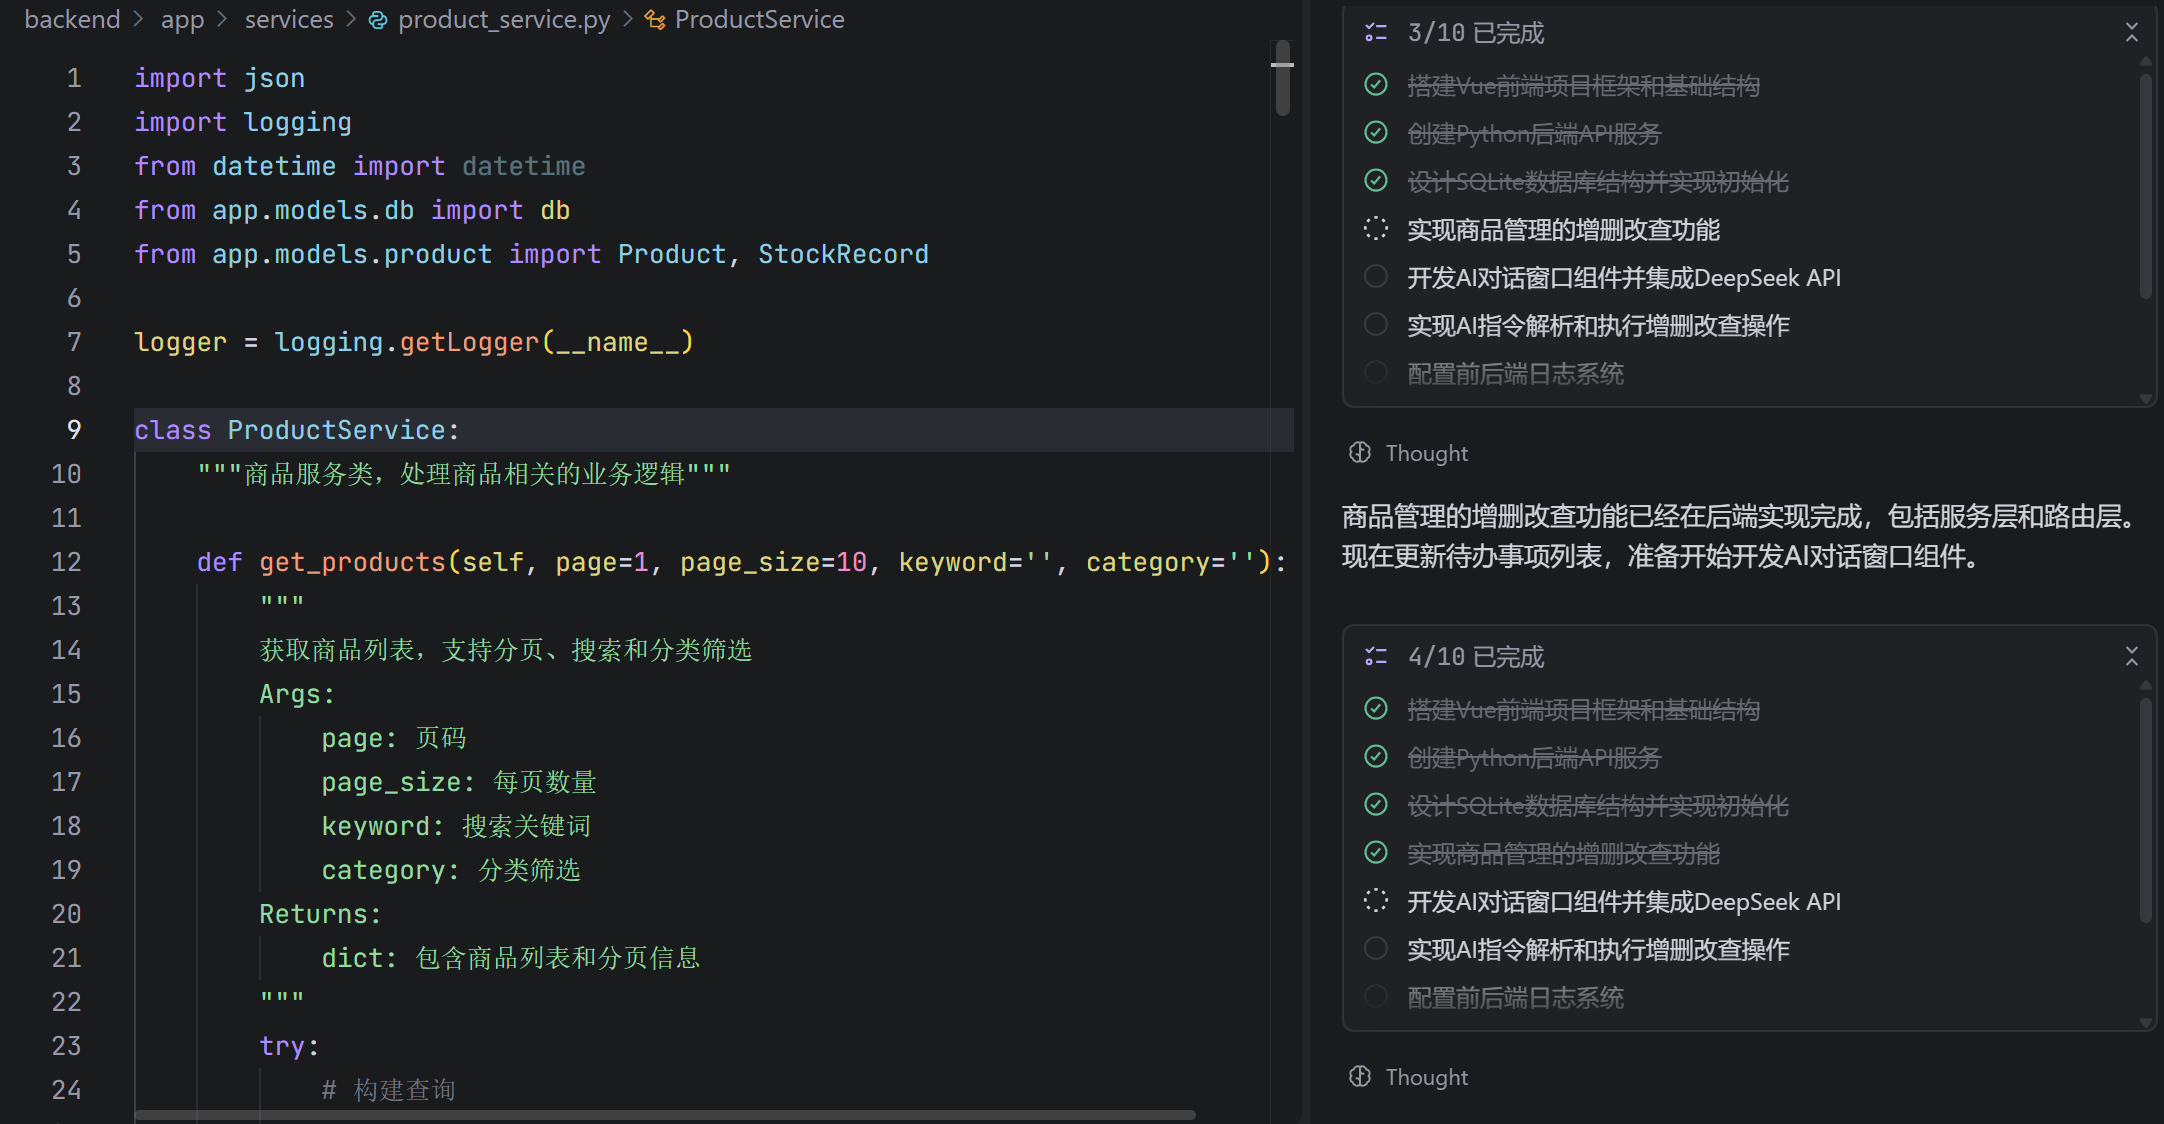Click the editor vertical scrollbar thumb
Image resolution: width=2164 pixels, height=1124 pixels.
click(1282, 80)
